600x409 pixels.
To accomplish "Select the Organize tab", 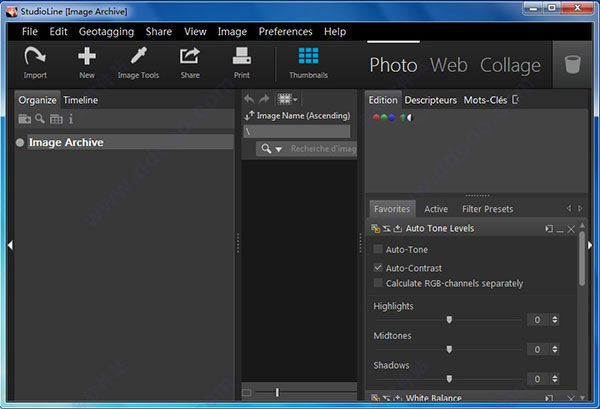I will [38, 100].
